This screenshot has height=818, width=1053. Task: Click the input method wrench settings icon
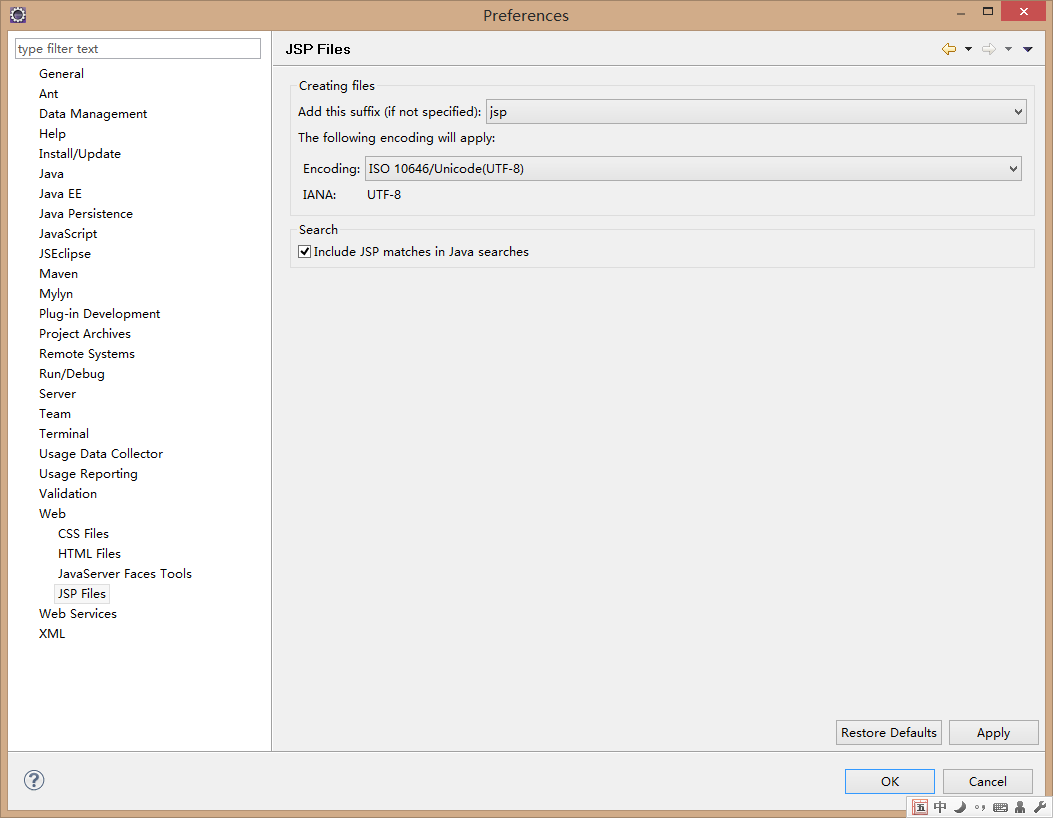[1039, 807]
